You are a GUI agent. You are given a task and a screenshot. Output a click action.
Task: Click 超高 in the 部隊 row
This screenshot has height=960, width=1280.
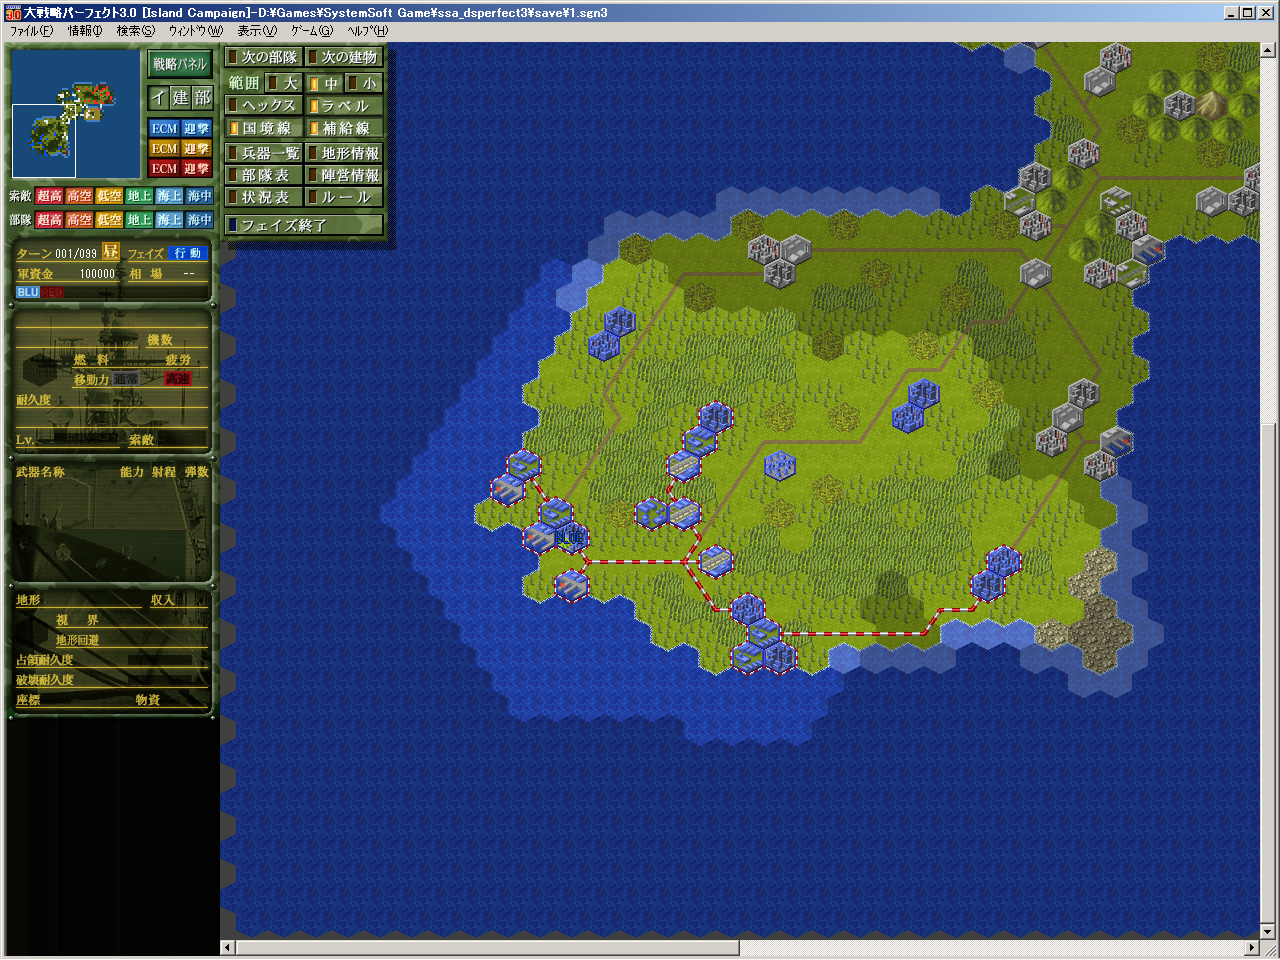[x=50, y=219]
